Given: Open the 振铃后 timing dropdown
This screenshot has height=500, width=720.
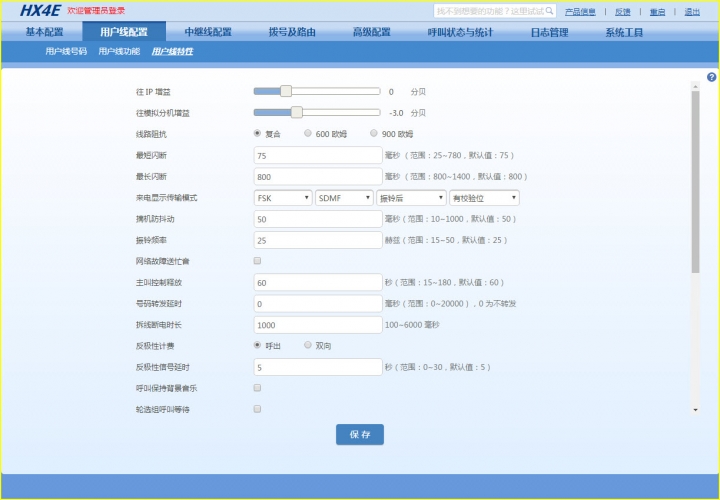Looking at the screenshot, I should pos(411,198).
